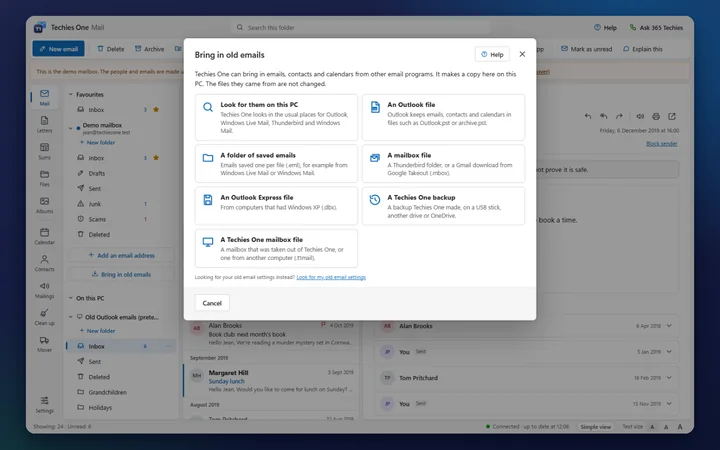720x450 pixels.
Task: Open the Look for my old email settings link
Action: pos(331,277)
